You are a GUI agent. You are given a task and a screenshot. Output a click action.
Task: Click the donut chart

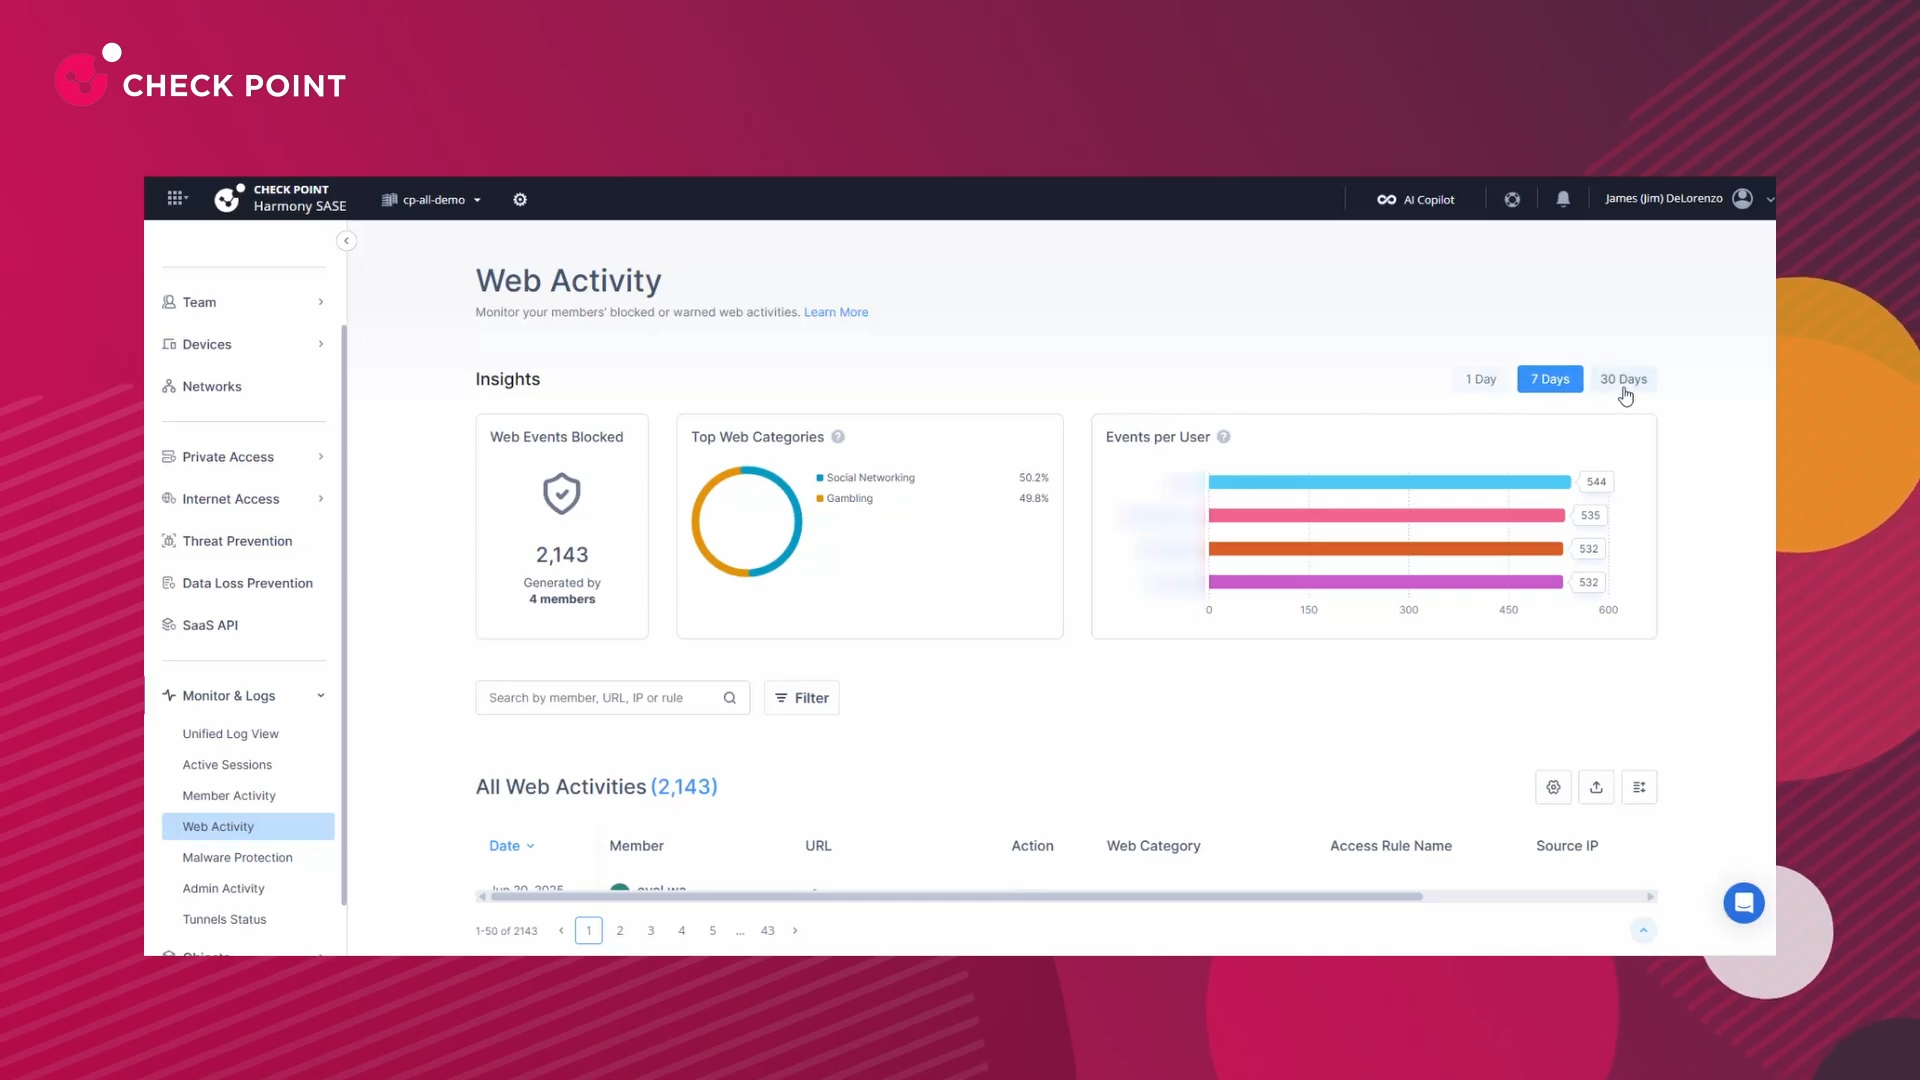click(x=746, y=521)
